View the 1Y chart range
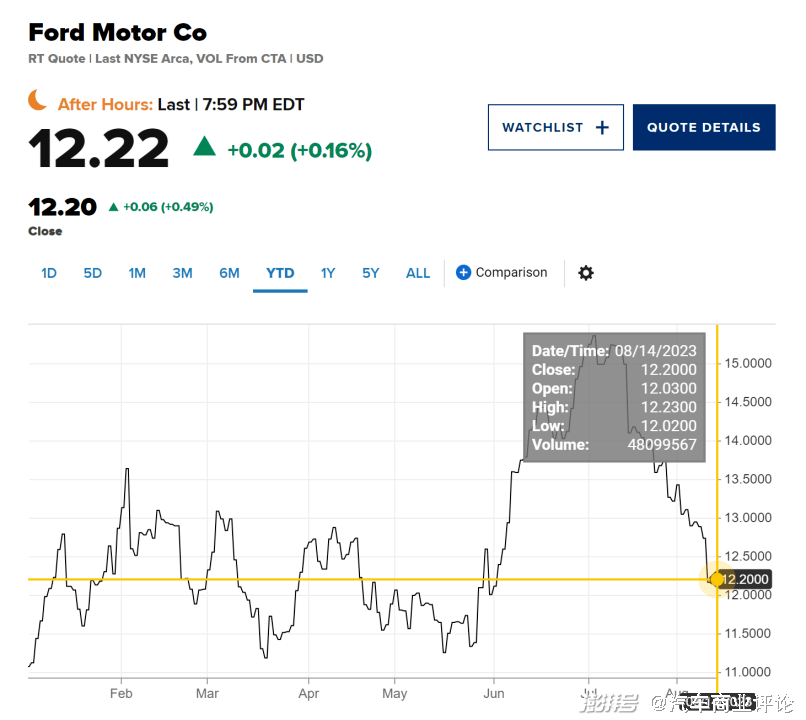The height and width of the screenshot is (720, 806). [328, 273]
